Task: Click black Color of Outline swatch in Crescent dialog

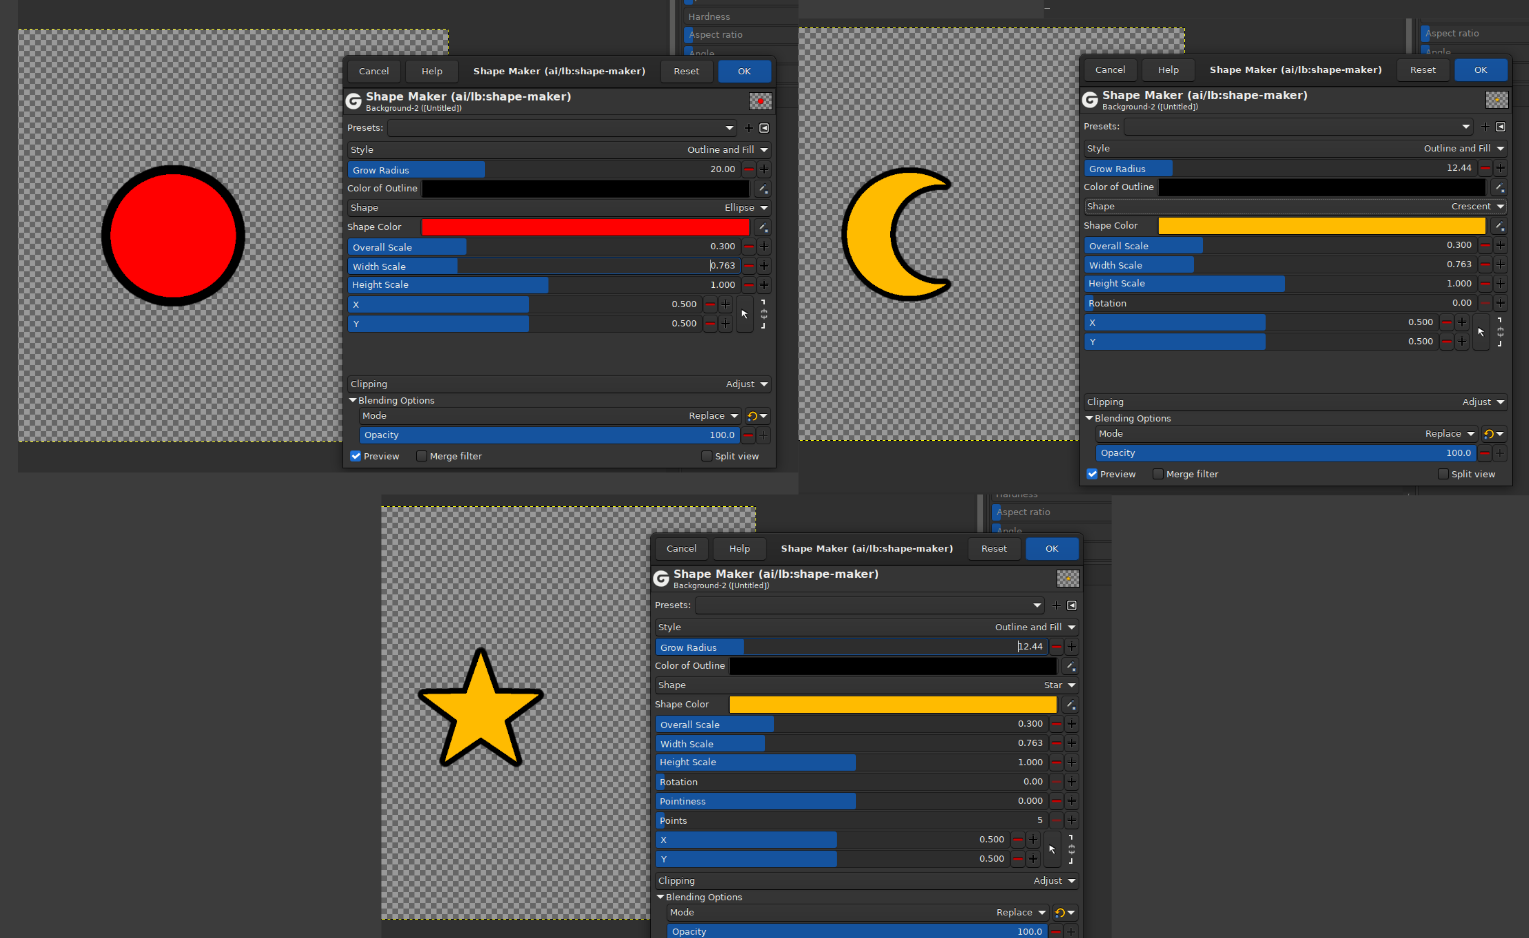Action: (x=1322, y=187)
